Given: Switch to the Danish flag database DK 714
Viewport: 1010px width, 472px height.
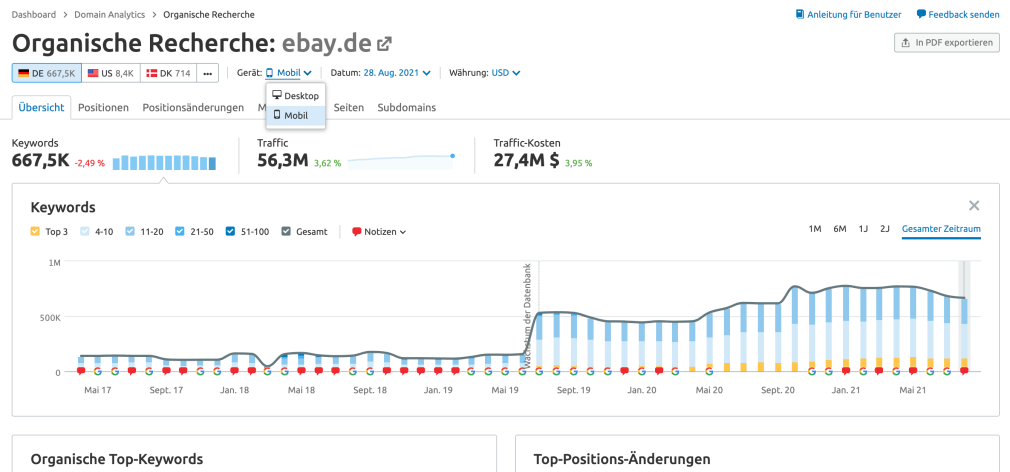Looking at the screenshot, I should pos(168,73).
